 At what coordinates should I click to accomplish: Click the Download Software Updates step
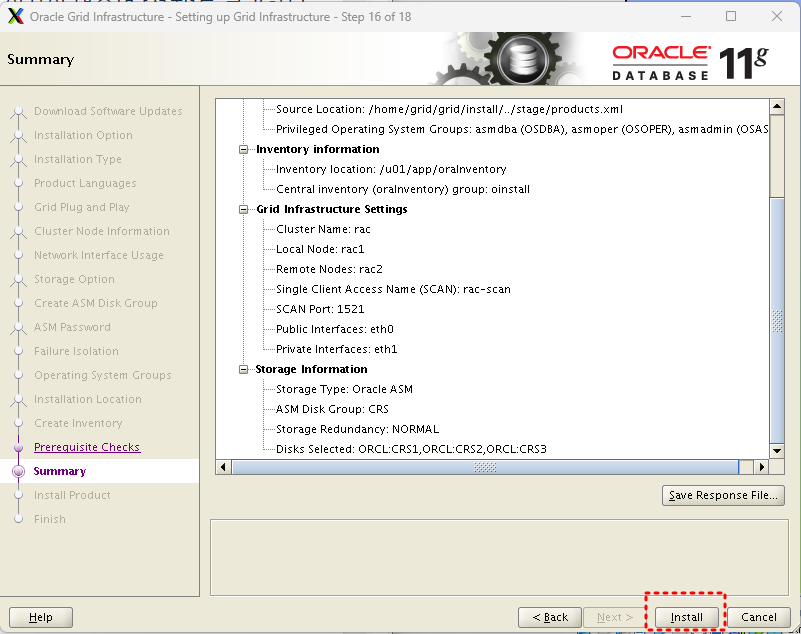108,111
